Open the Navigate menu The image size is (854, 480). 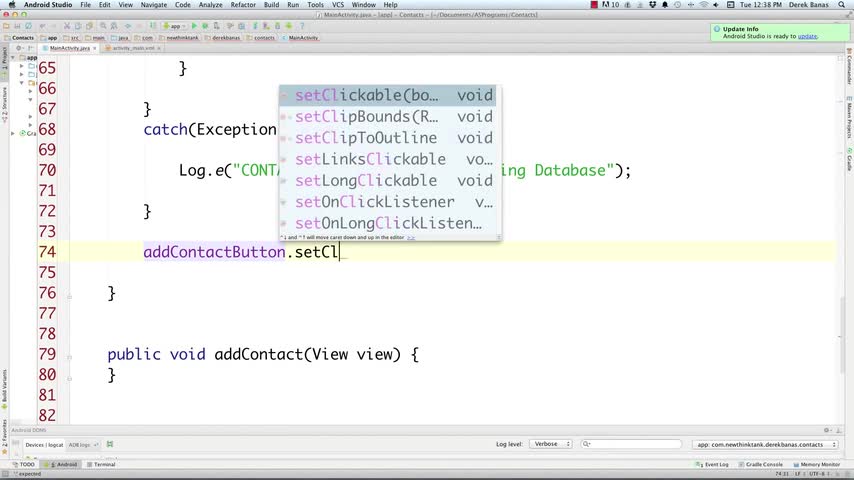(154, 4)
